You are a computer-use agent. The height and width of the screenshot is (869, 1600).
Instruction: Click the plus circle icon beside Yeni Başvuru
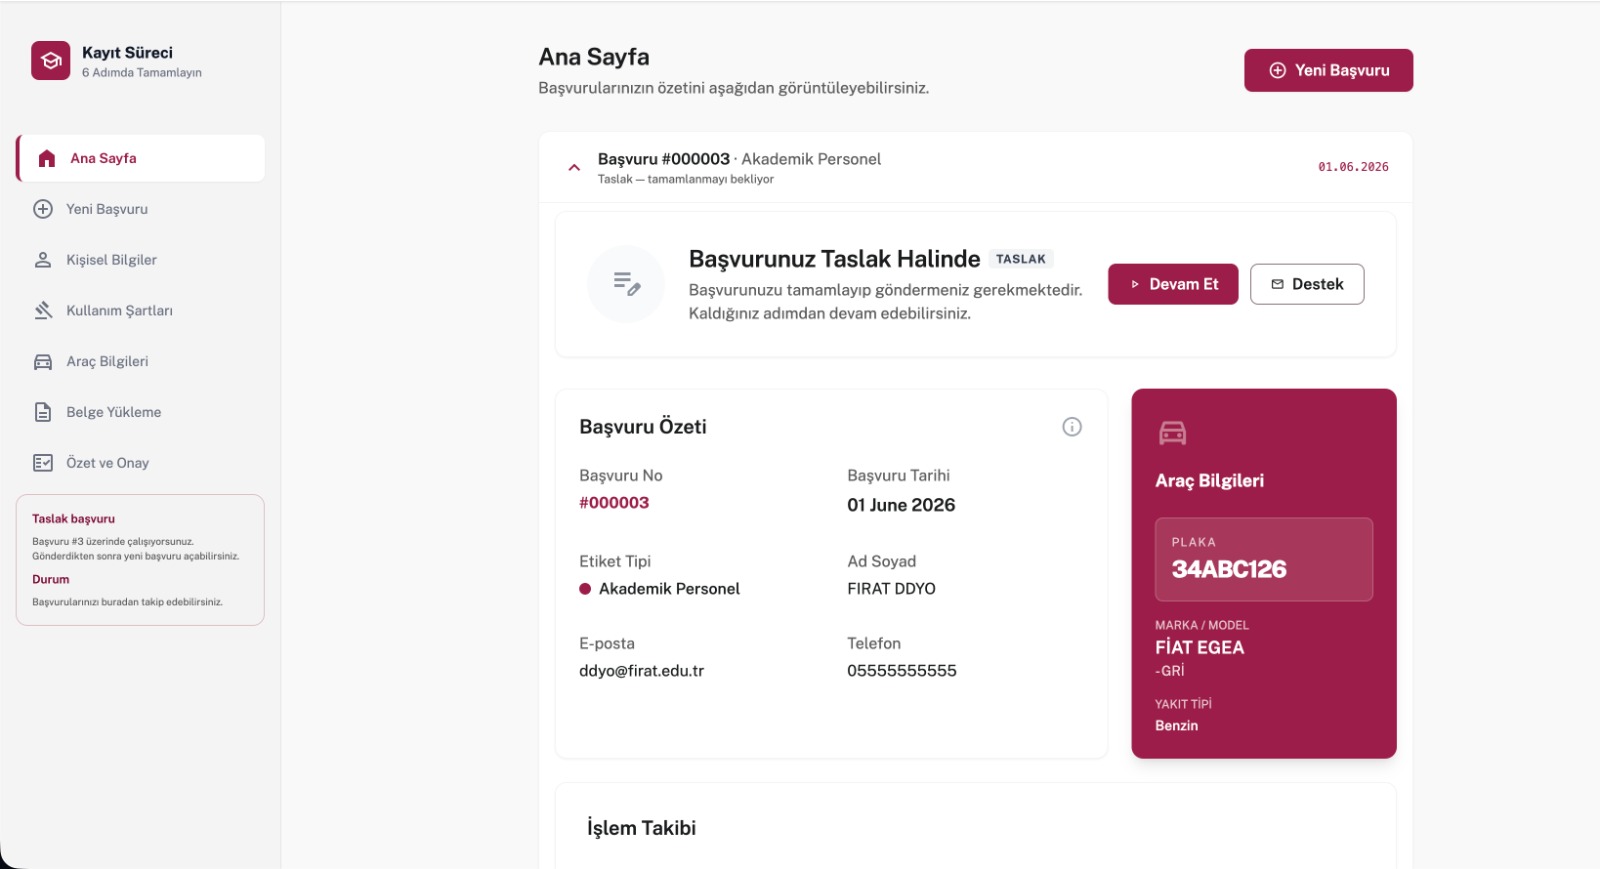43,209
